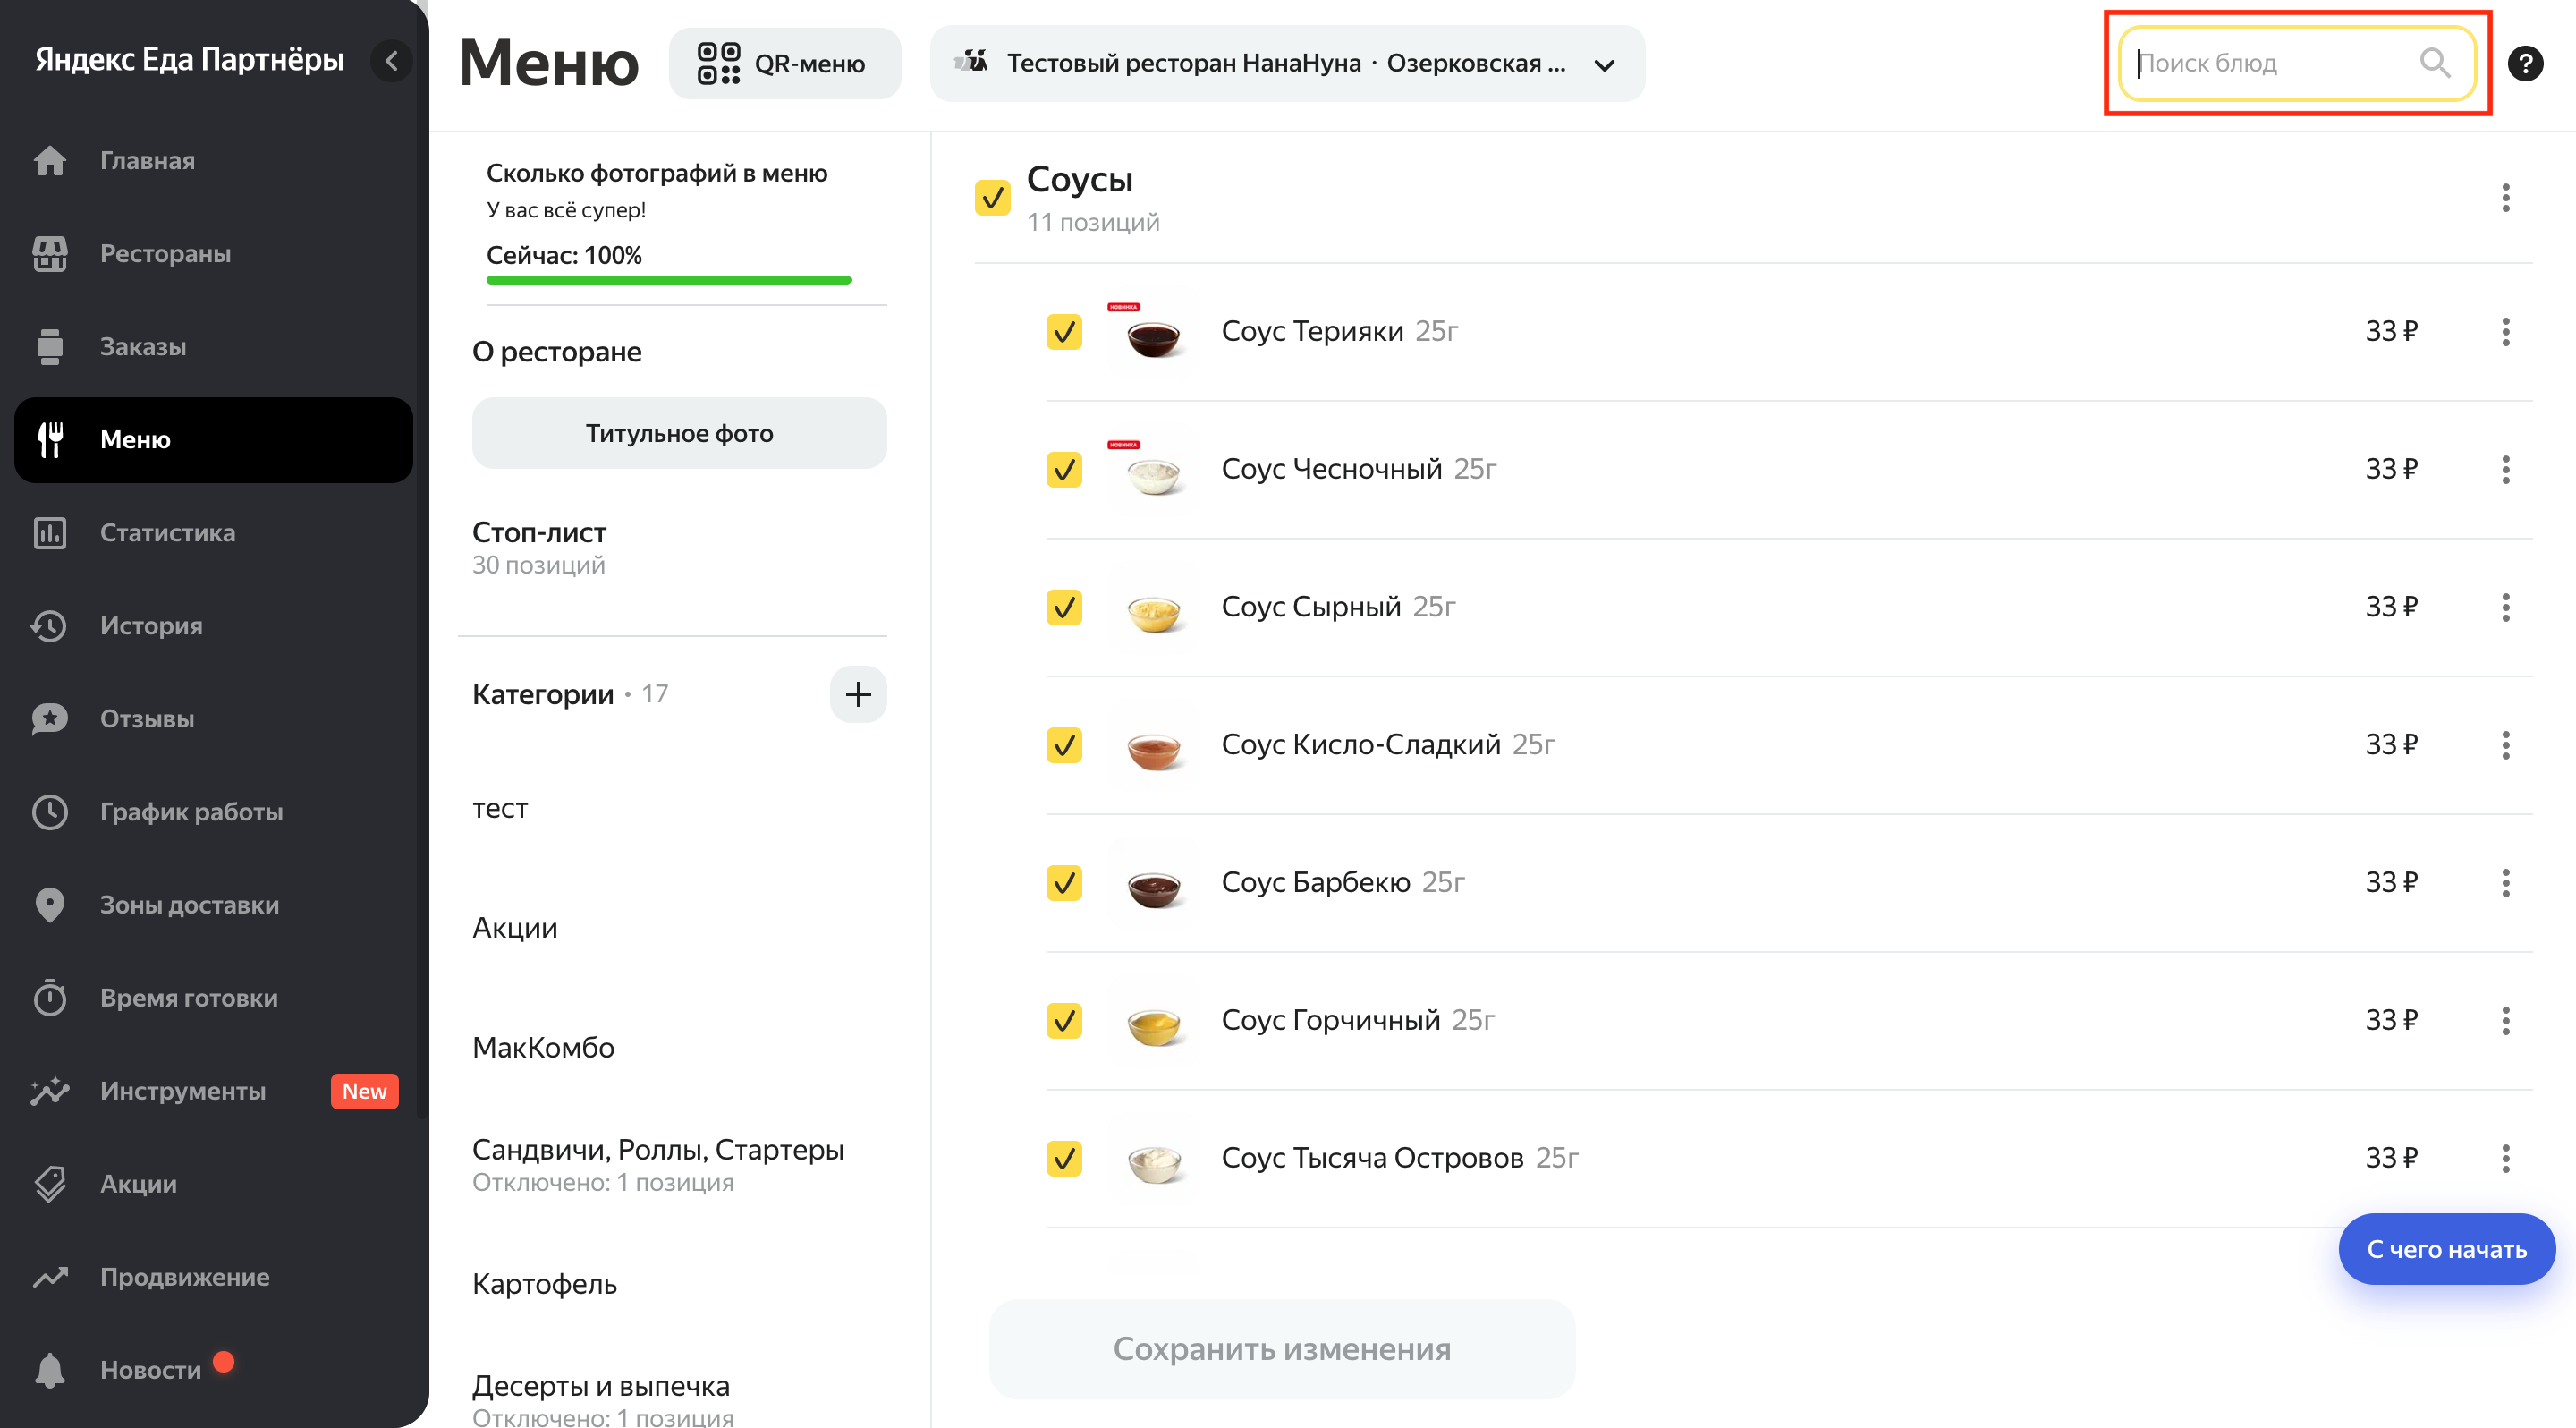2576x1428 pixels.
Task: Open Статистика in sidebar menu
Action: pyautogui.click(x=213, y=533)
